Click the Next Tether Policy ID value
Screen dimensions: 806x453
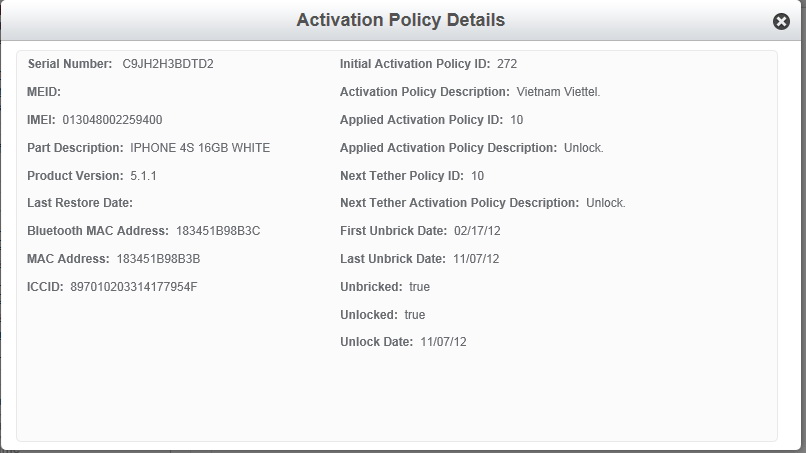pos(478,176)
